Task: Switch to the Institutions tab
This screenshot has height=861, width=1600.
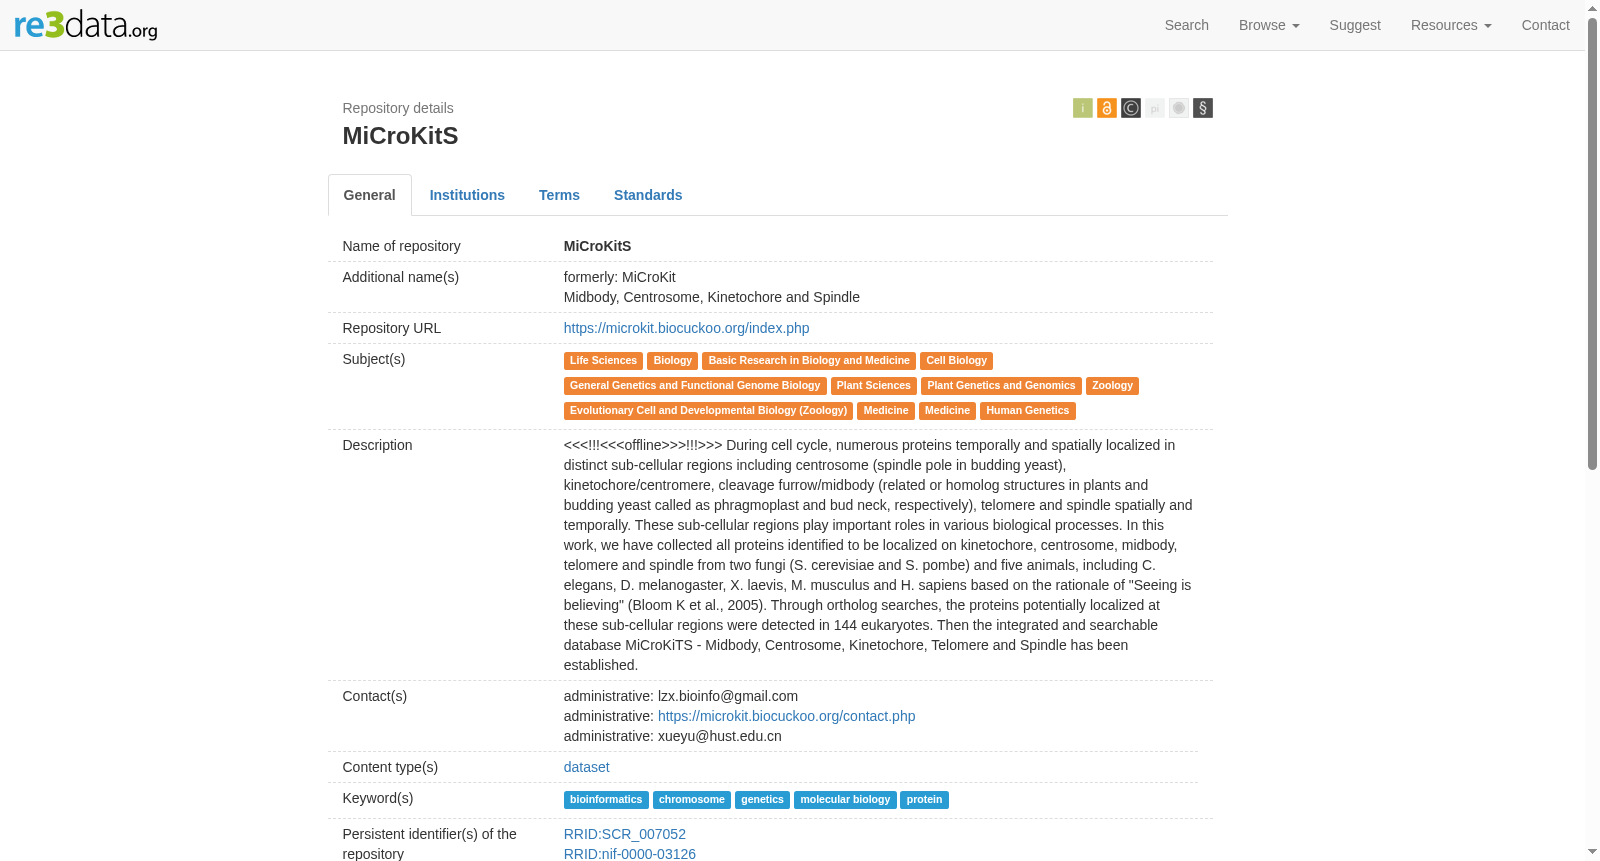Action: (467, 195)
